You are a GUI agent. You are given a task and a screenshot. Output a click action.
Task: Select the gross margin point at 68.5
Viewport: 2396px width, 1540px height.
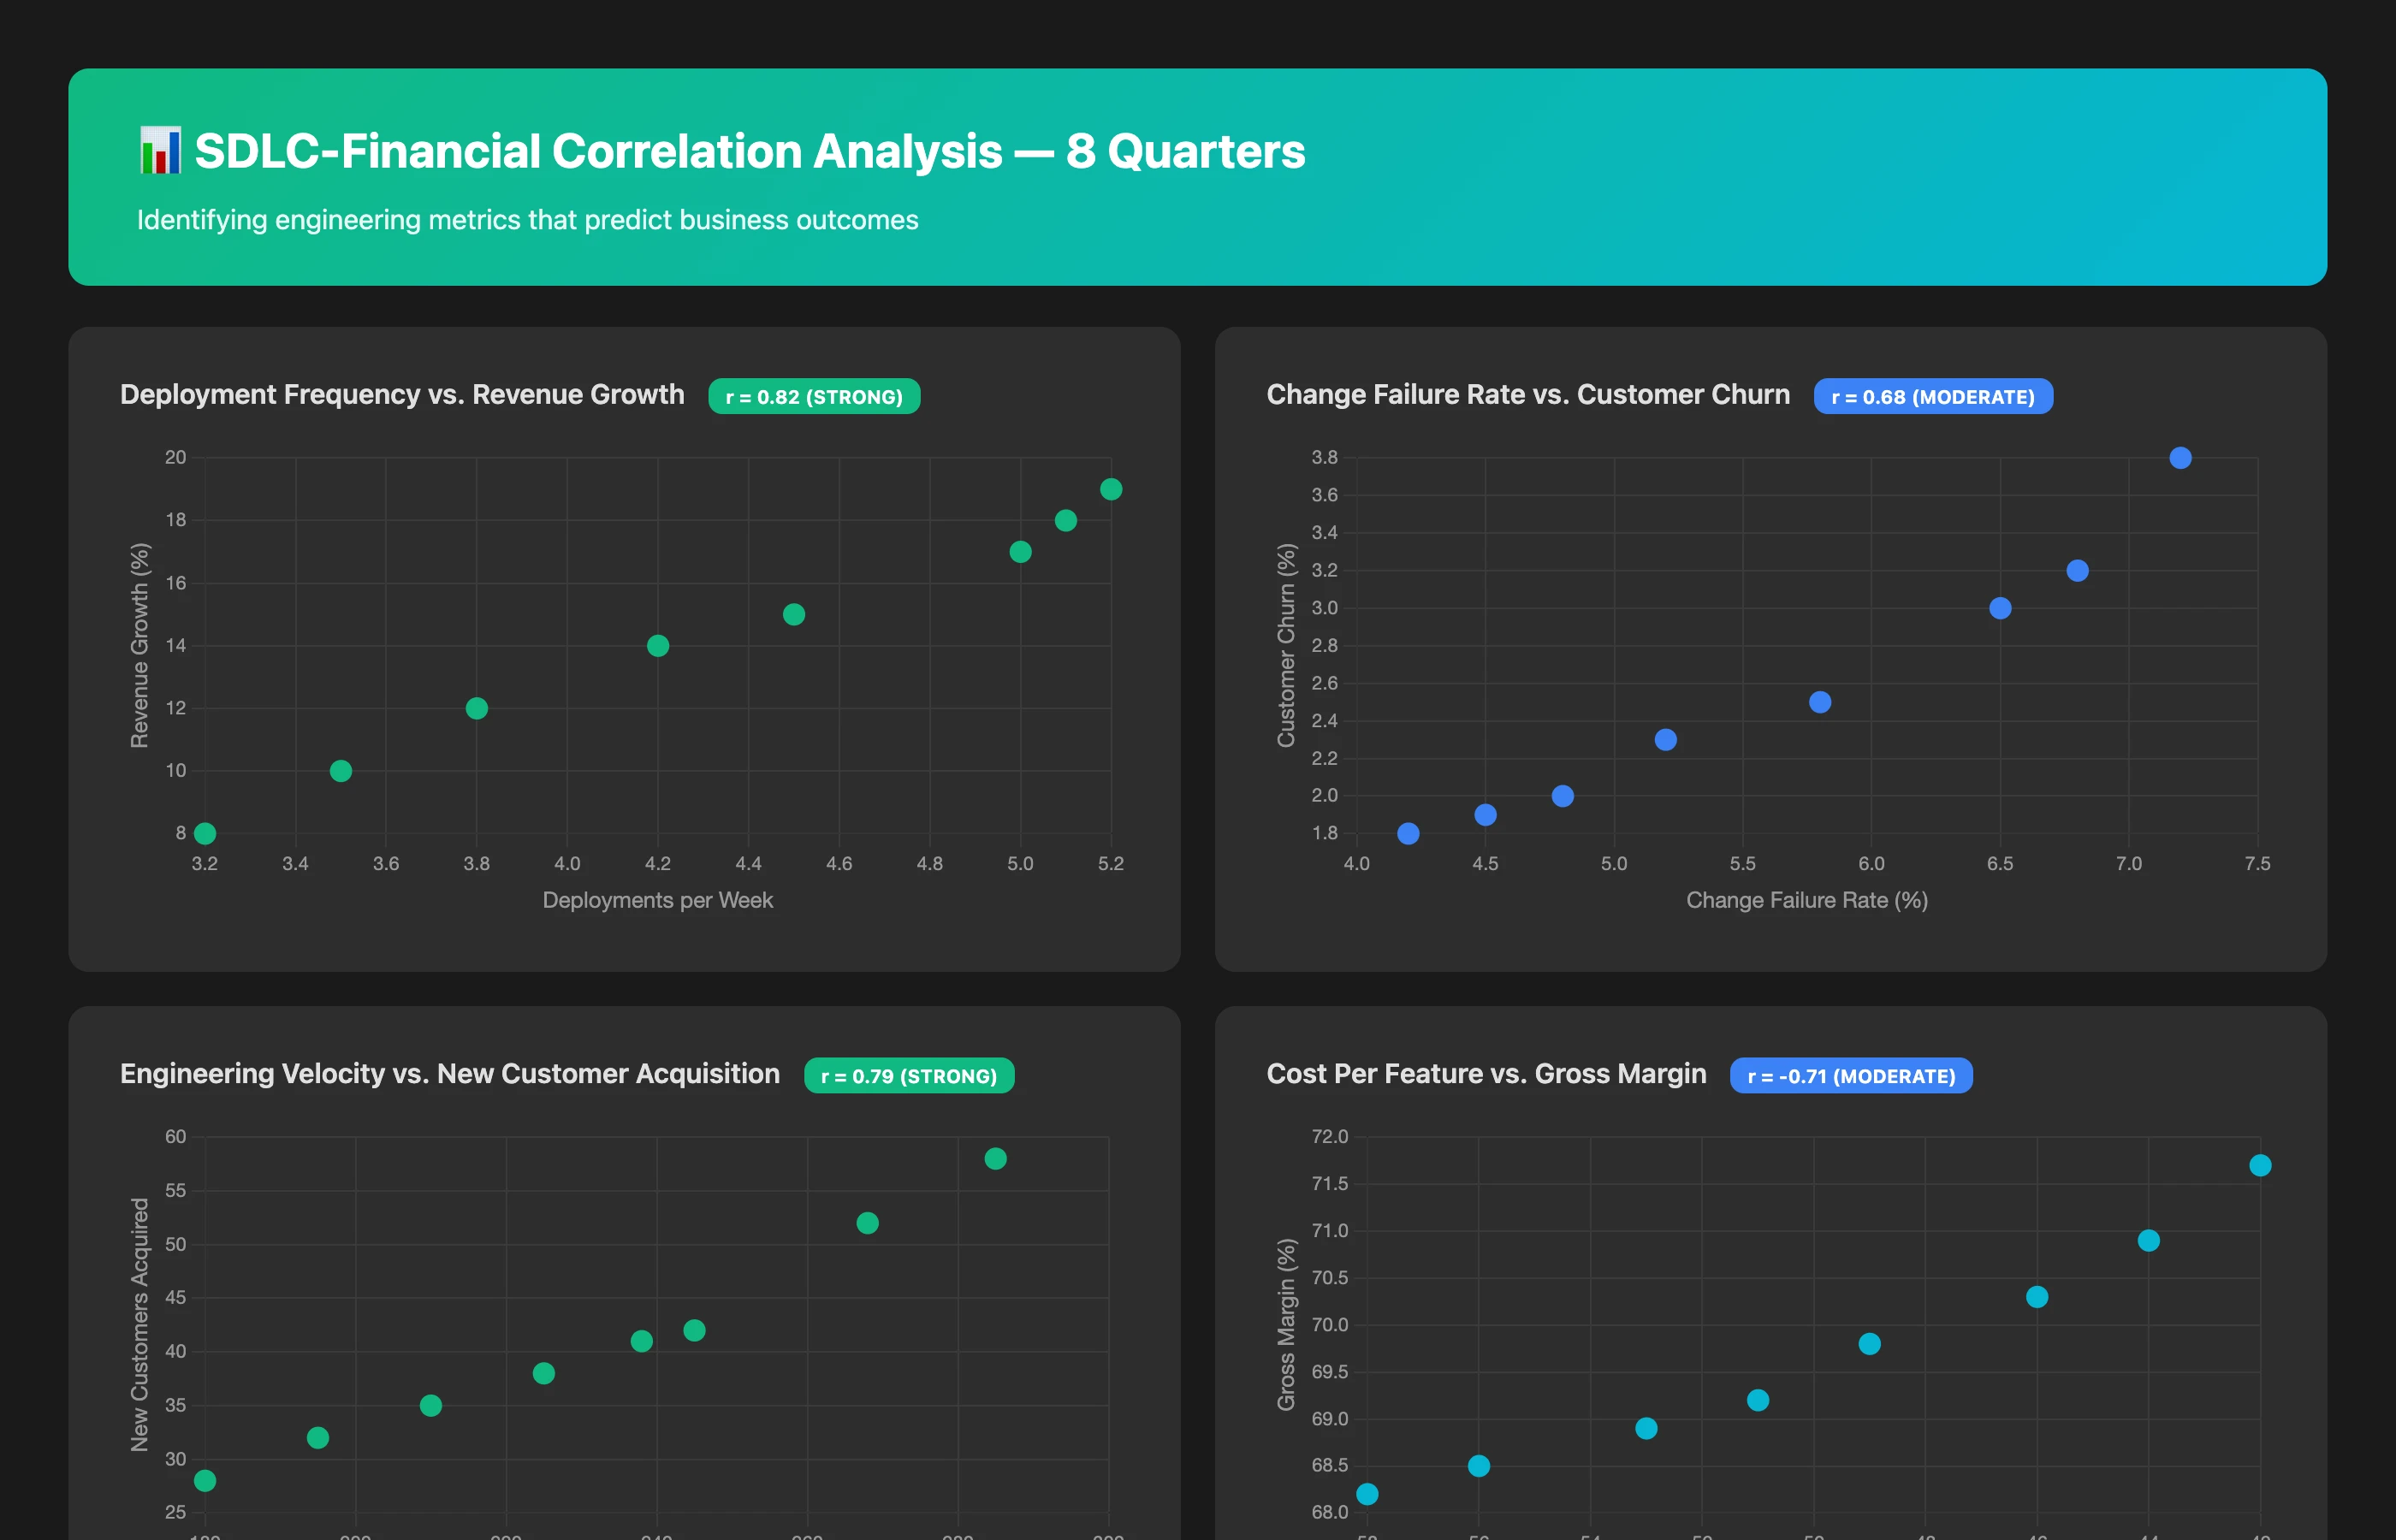(x=1479, y=1466)
